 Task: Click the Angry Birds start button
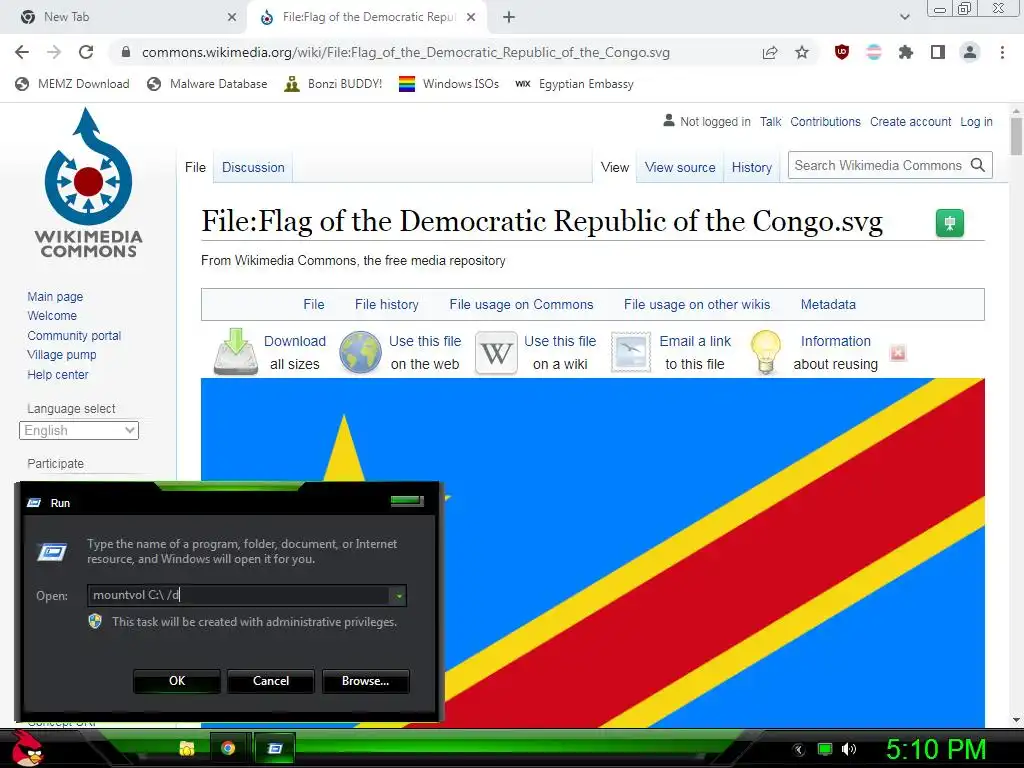click(28, 749)
